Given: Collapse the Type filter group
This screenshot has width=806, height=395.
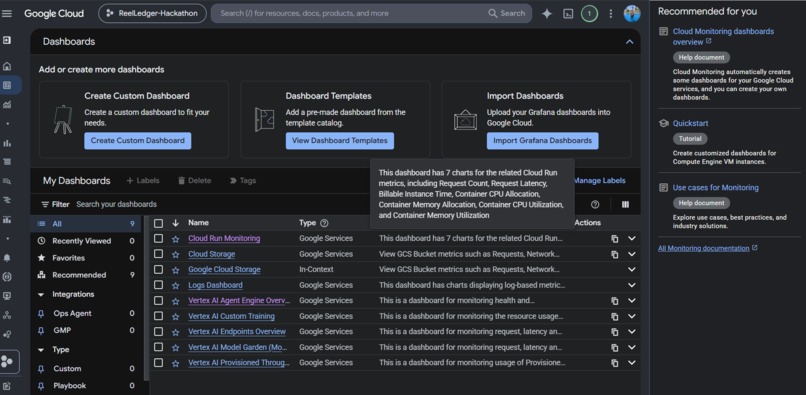Looking at the screenshot, I should tap(41, 350).
